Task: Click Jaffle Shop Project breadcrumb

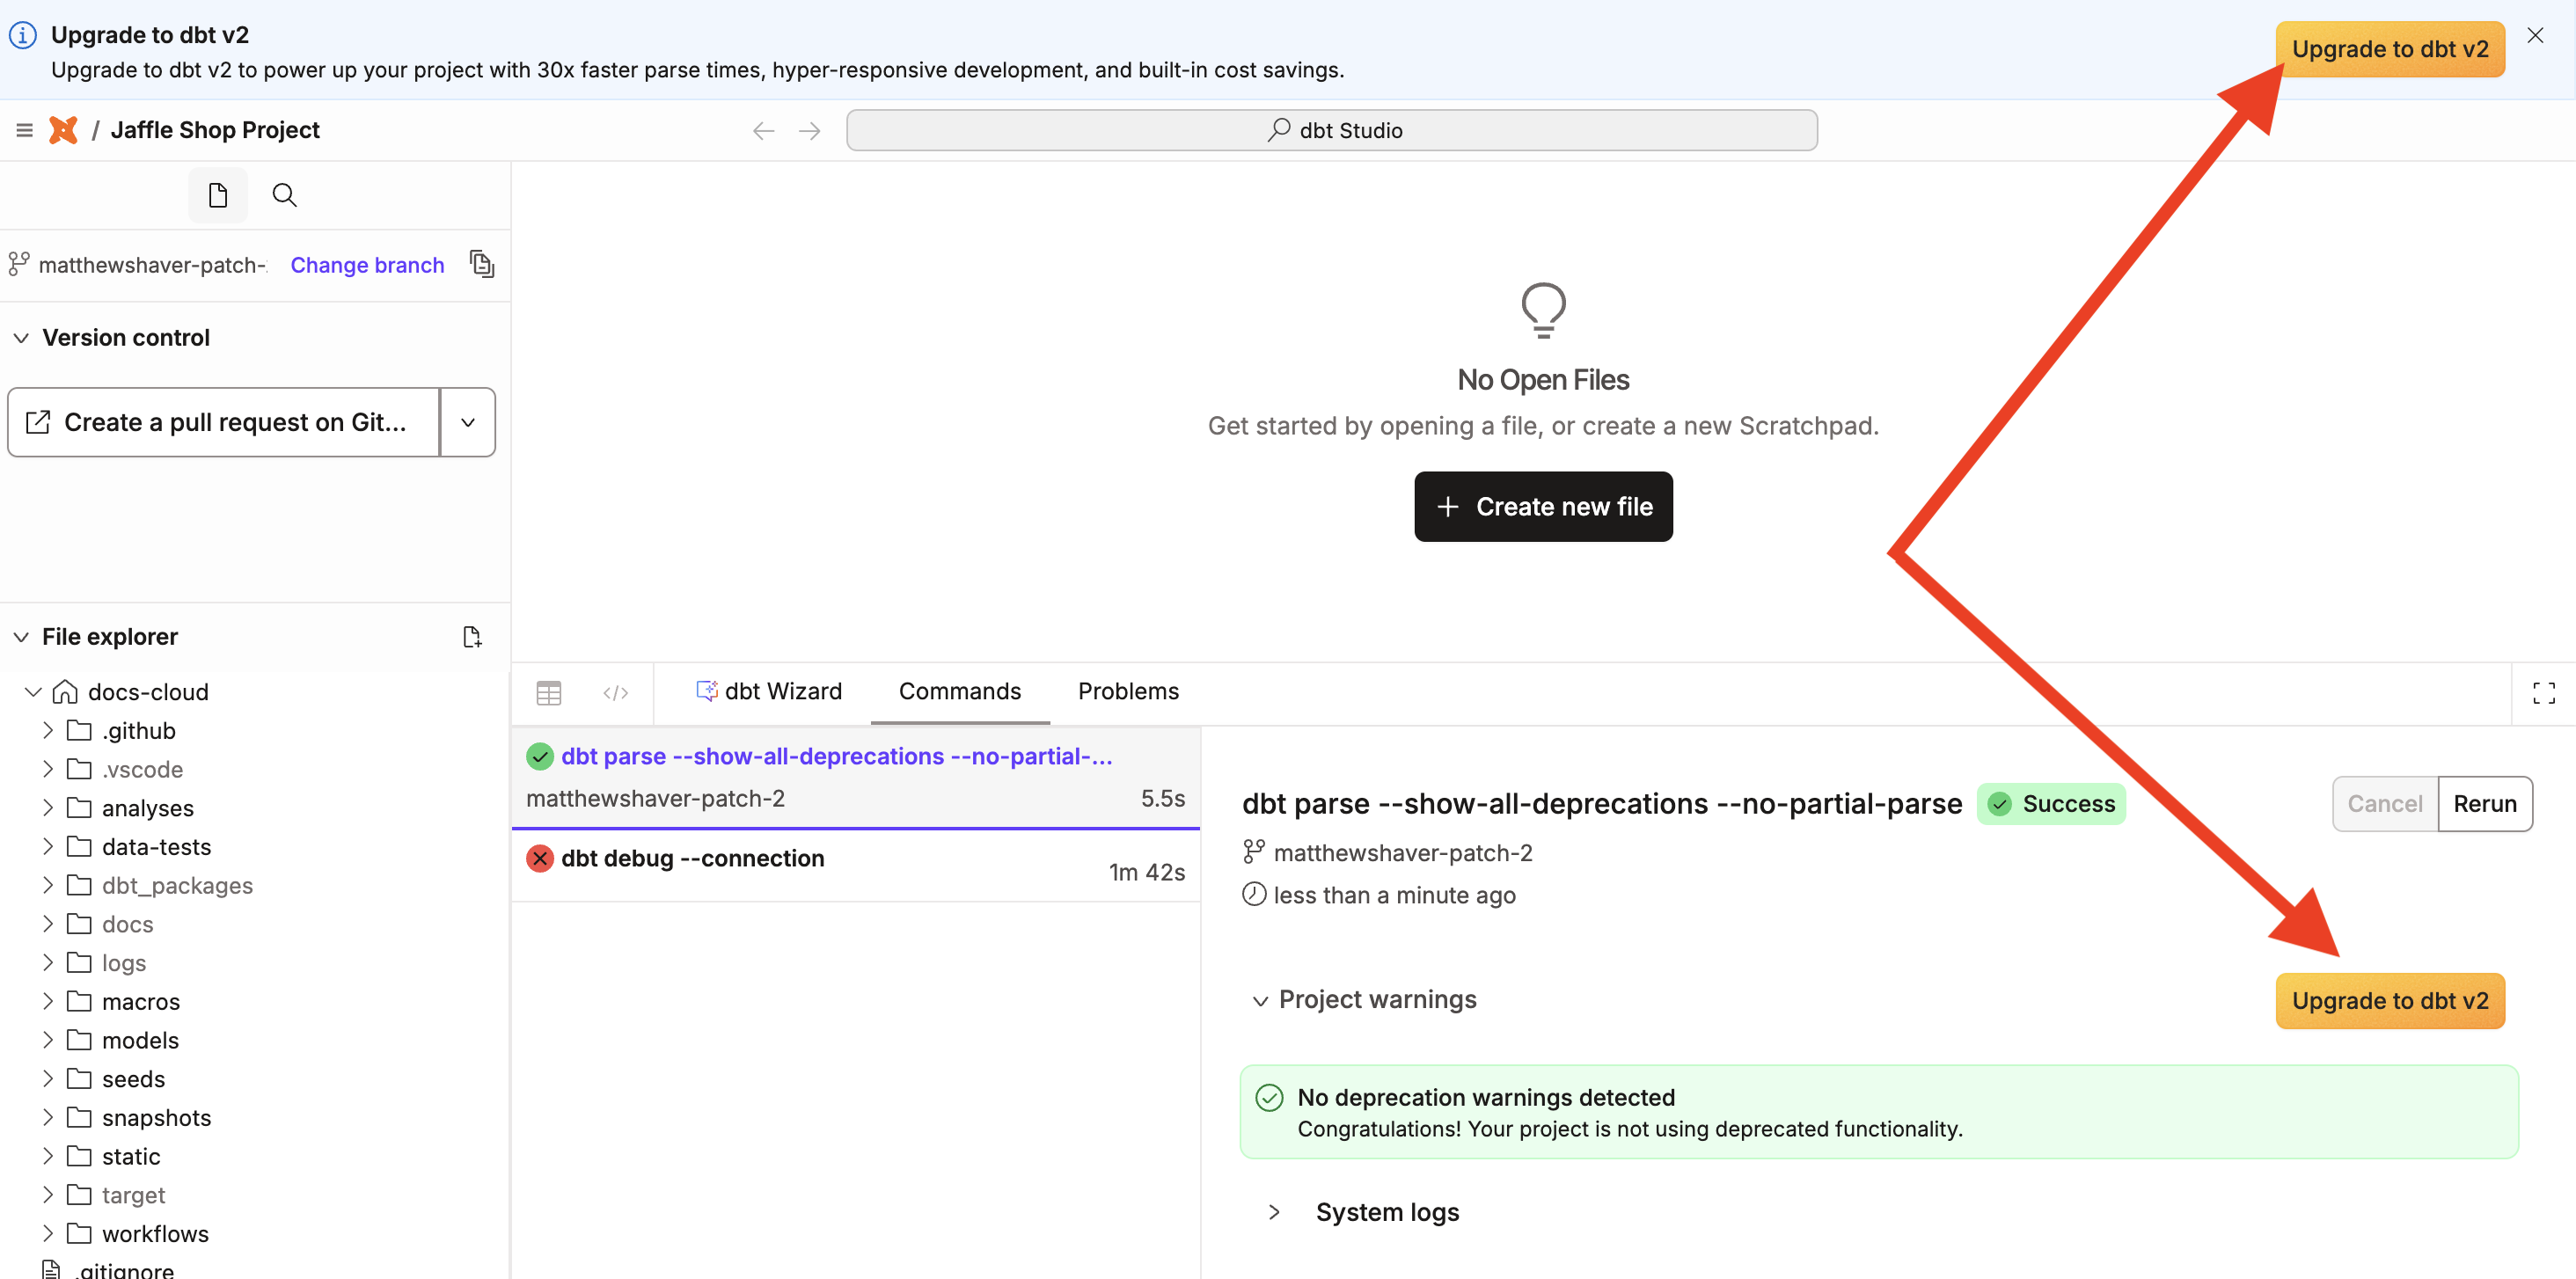Action: click(215, 130)
